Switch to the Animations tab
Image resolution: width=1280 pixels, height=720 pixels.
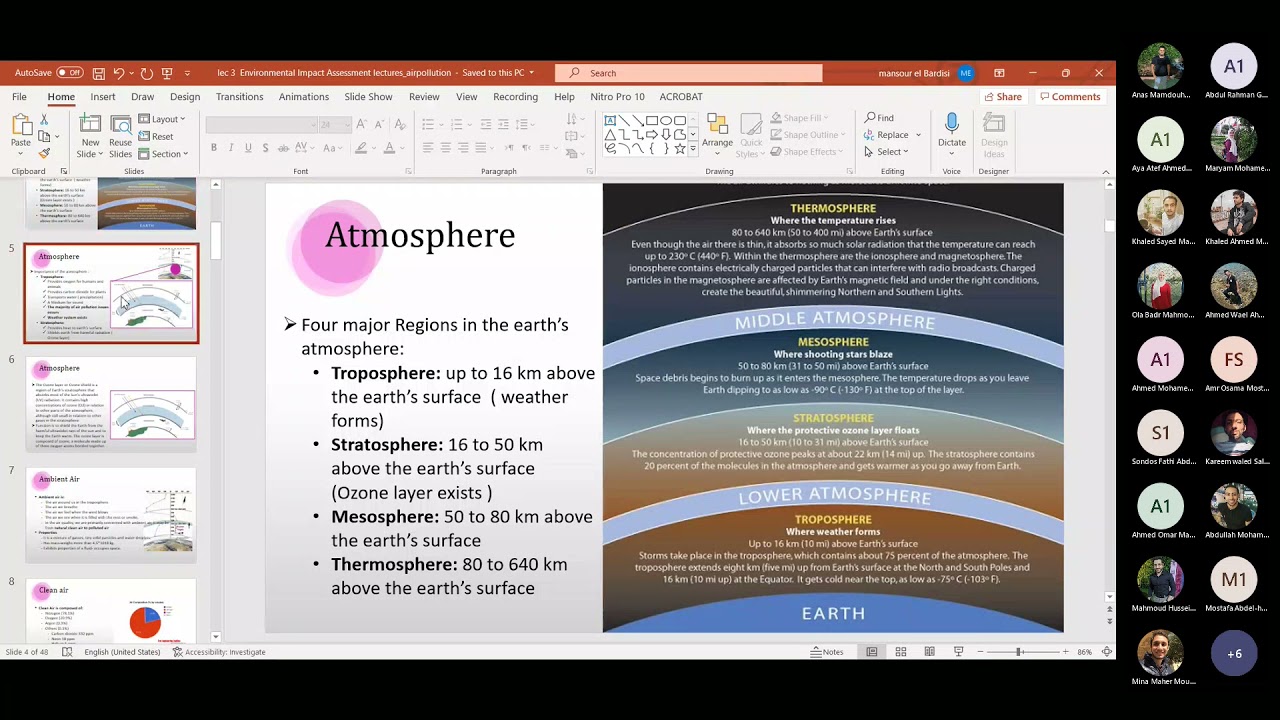point(304,97)
